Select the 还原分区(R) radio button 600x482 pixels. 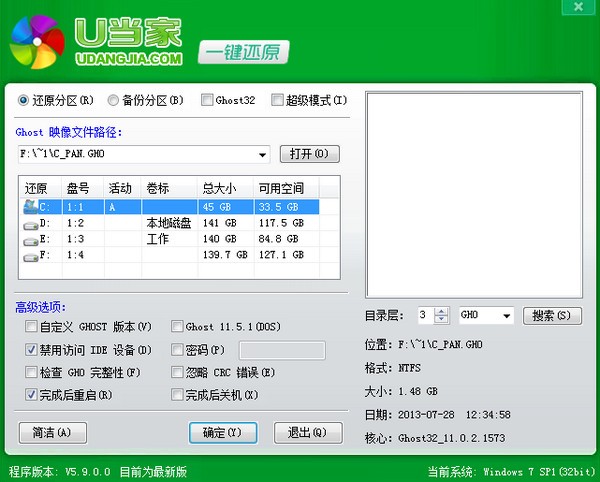23,100
